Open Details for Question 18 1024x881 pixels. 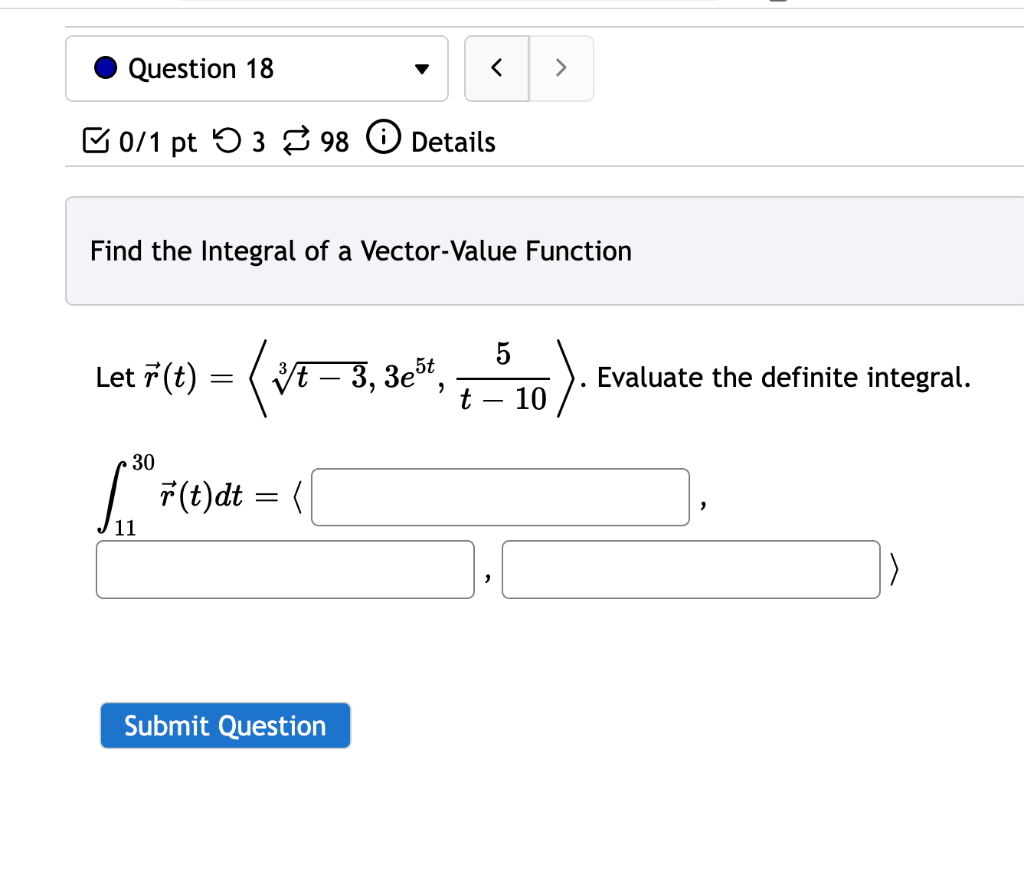[x=453, y=142]
